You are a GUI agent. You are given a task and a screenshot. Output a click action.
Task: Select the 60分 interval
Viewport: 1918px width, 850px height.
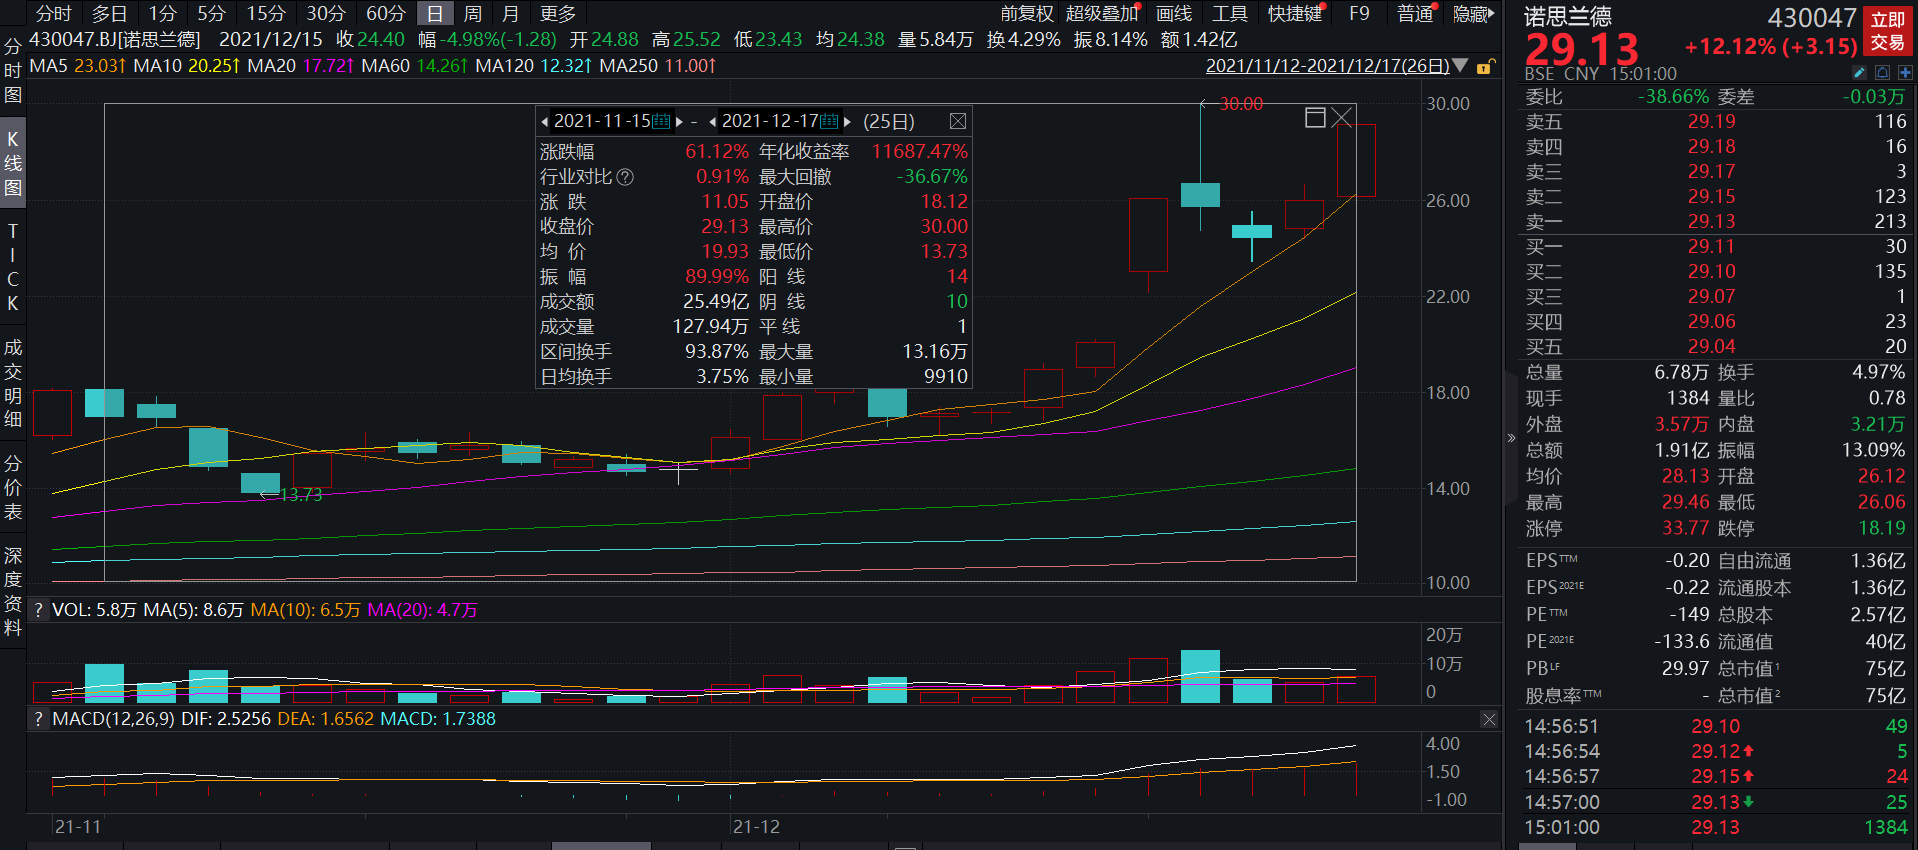[x=386, y=13]
